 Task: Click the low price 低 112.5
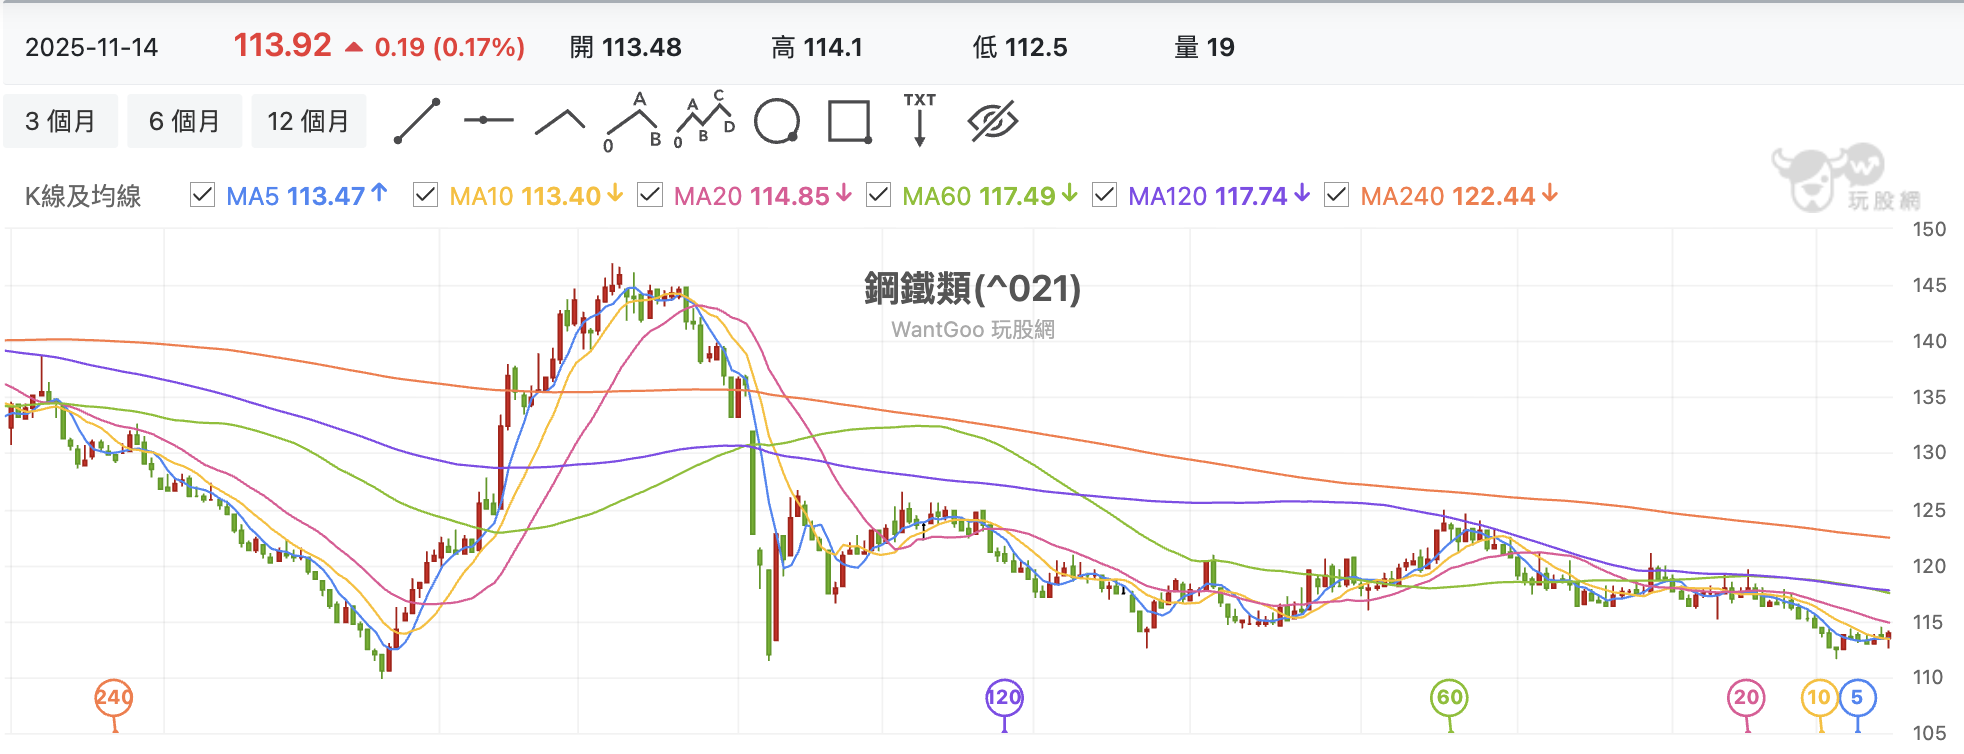tap(1020, 47)
